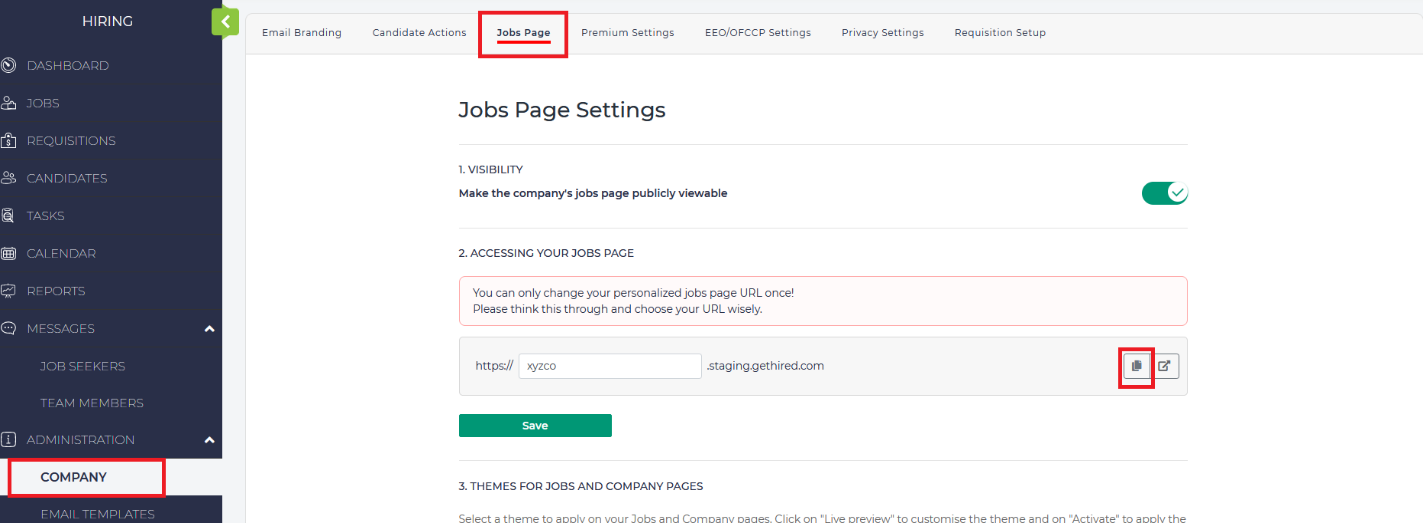Image resolution: width=1423 pixels, height=523 pixels.
Task: Click the Calendar icon in sidebar
Action: pyautogui.click(x=9, y=254)
